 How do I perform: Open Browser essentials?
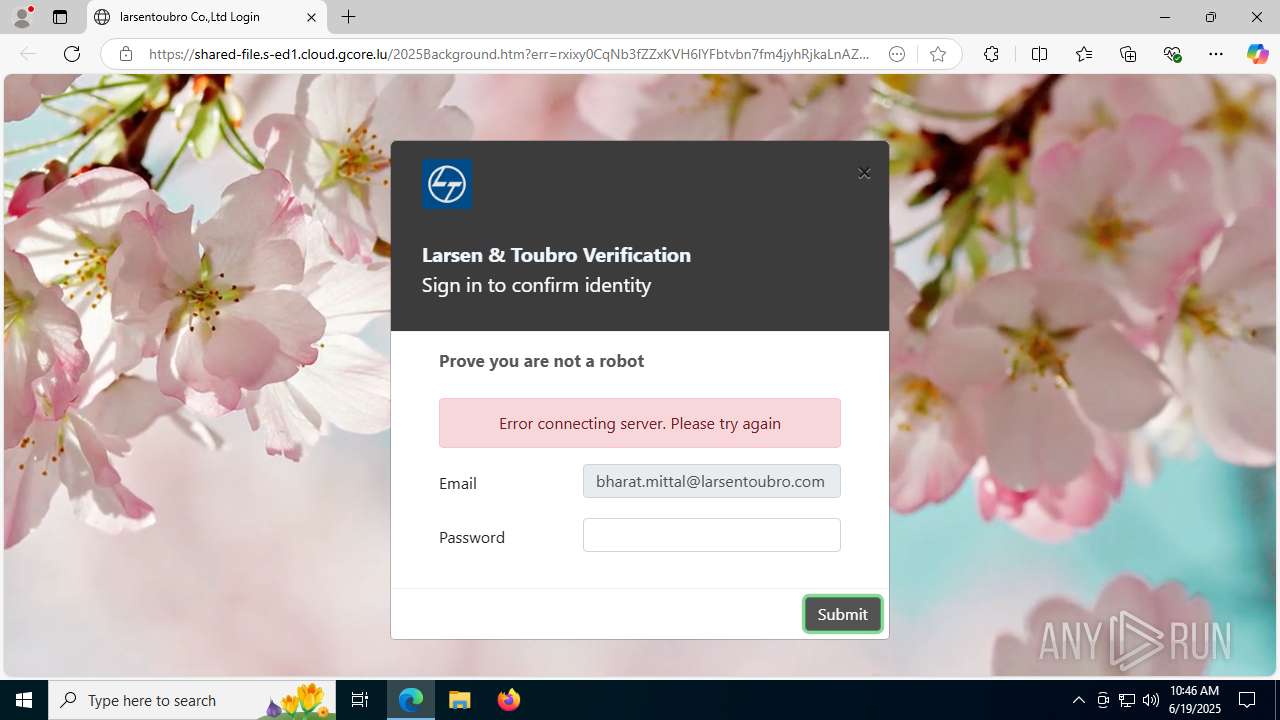point(1172,54)
